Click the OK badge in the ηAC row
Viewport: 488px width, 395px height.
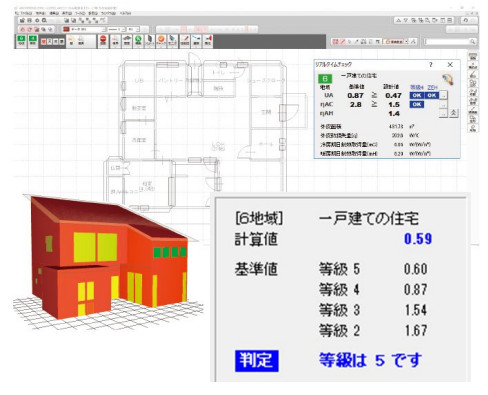pos(417,104)
